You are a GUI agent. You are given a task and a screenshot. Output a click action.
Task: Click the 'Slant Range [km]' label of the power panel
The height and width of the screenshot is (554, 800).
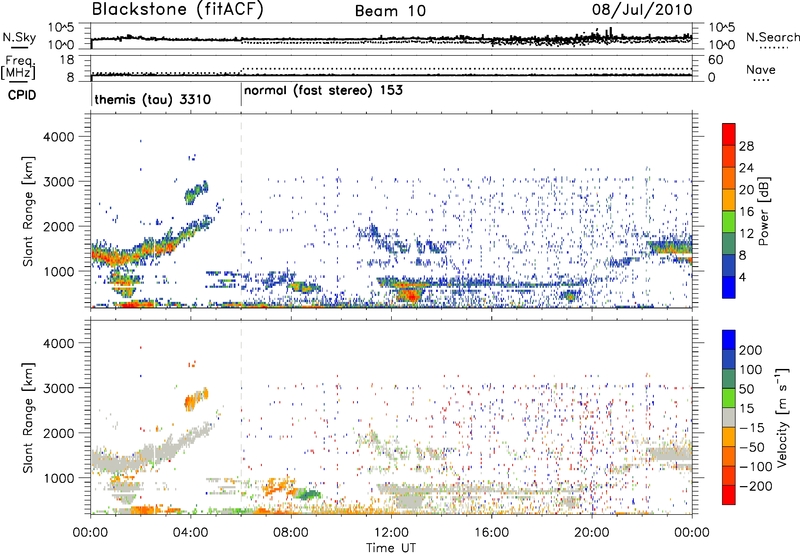[x=29, y=211]
